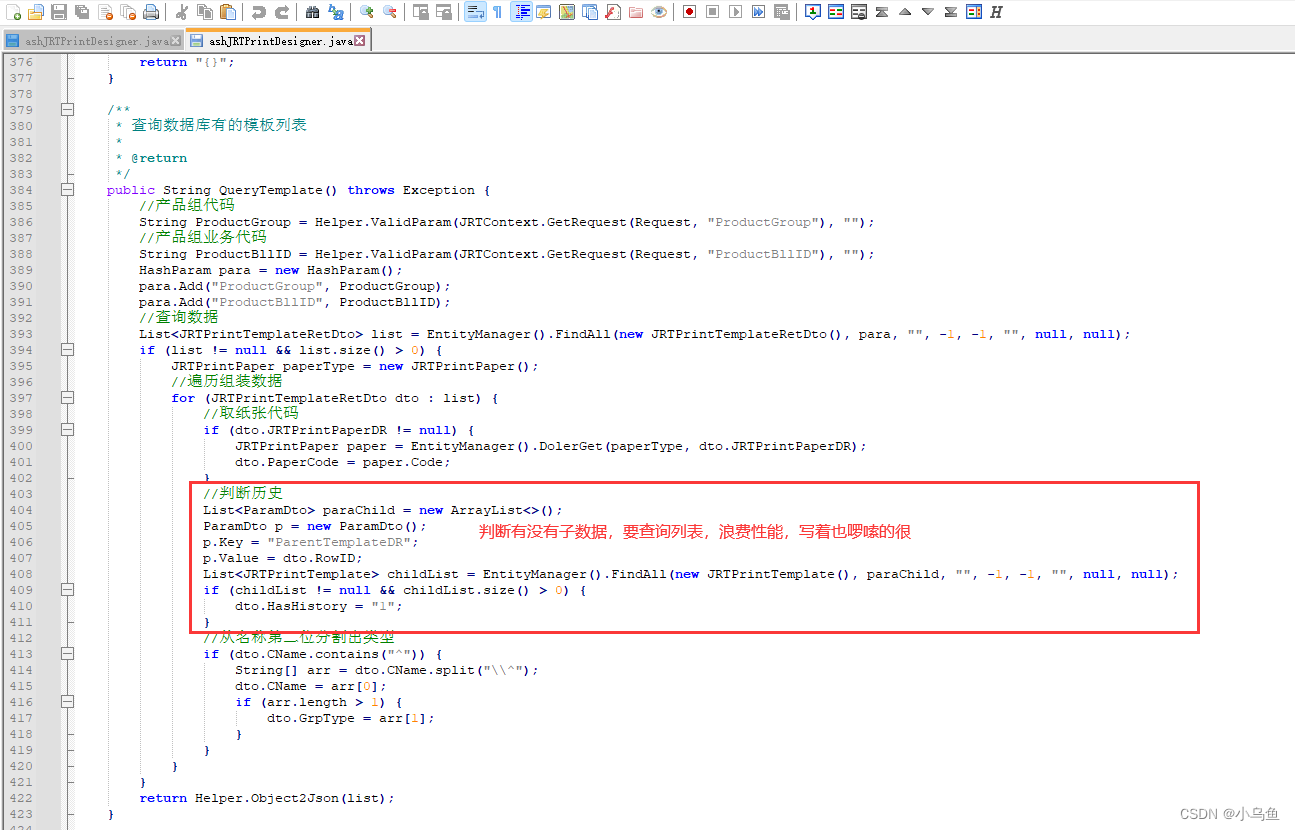Click the 'p.Value = dto.RowID;' line

coord(283,558)
